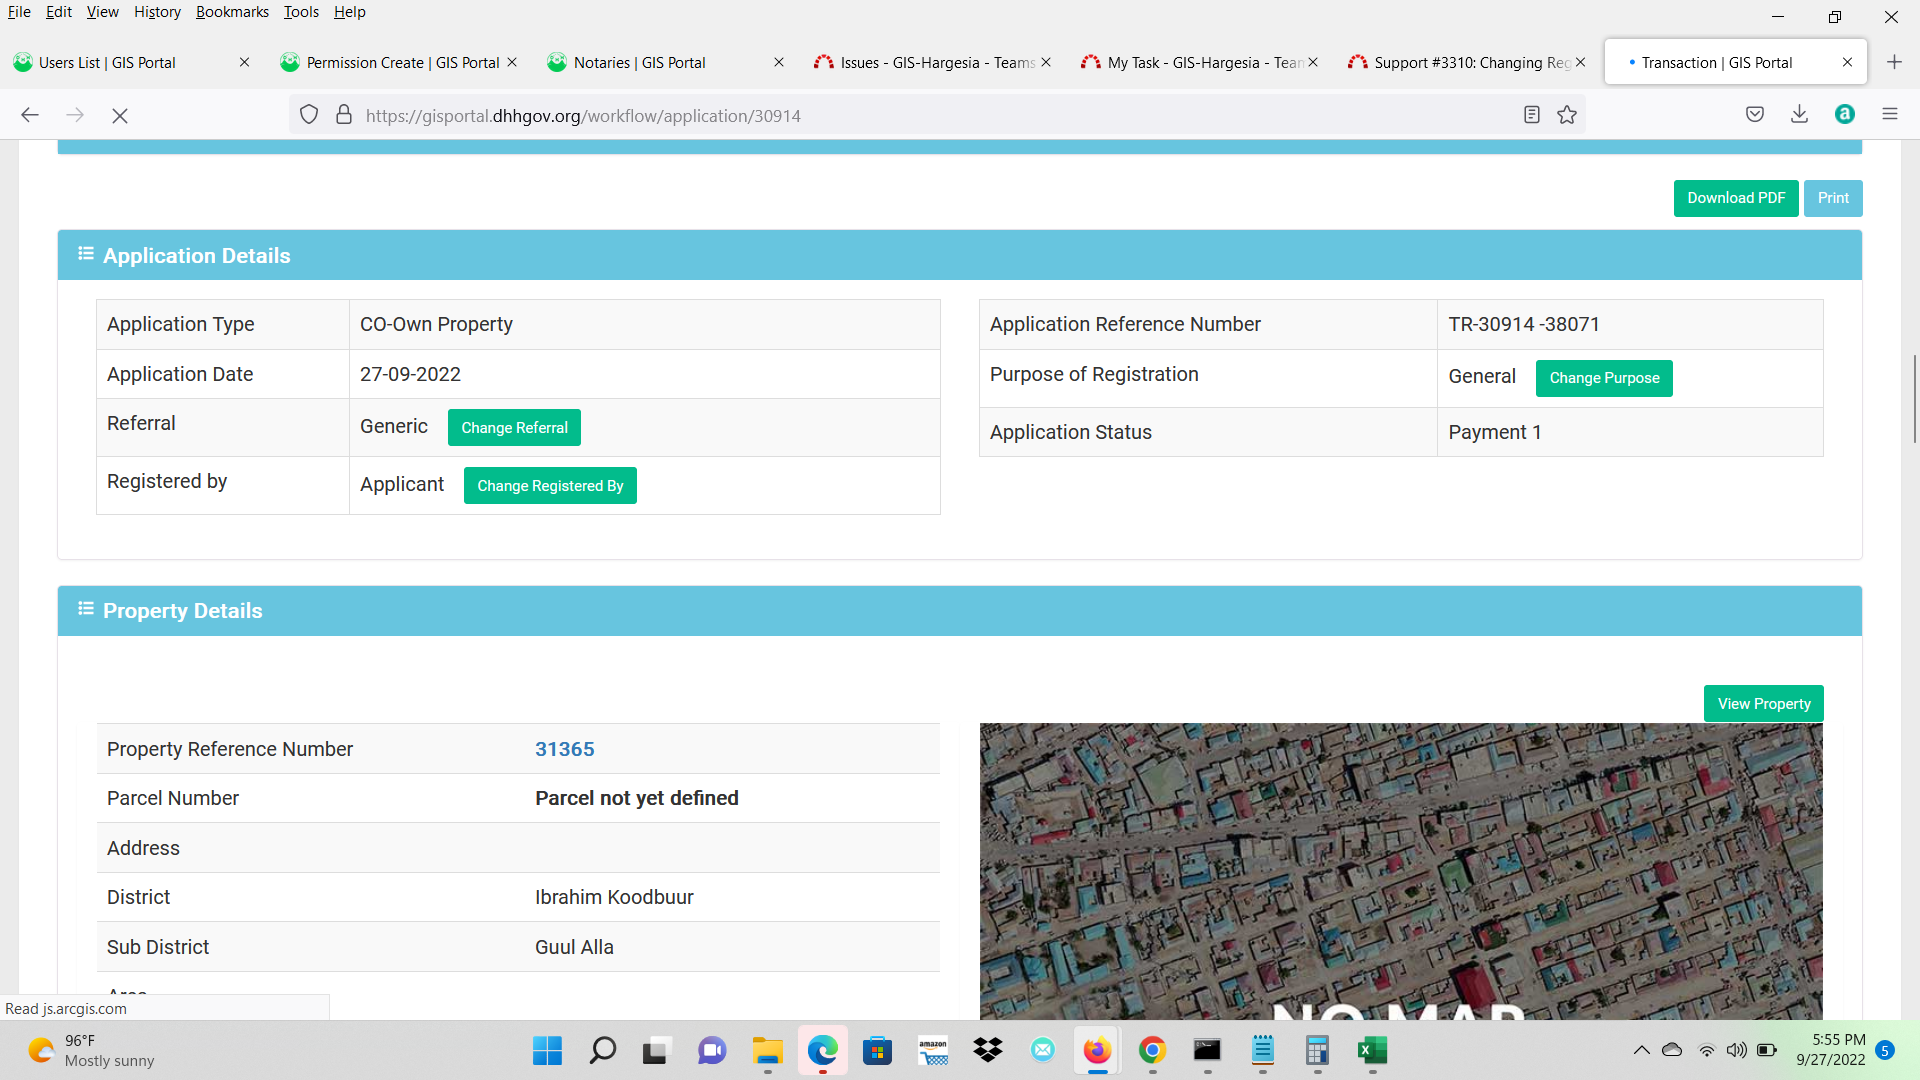
Task: Select the Ibrahim Koodbuur district value
Action: point(614,897)
